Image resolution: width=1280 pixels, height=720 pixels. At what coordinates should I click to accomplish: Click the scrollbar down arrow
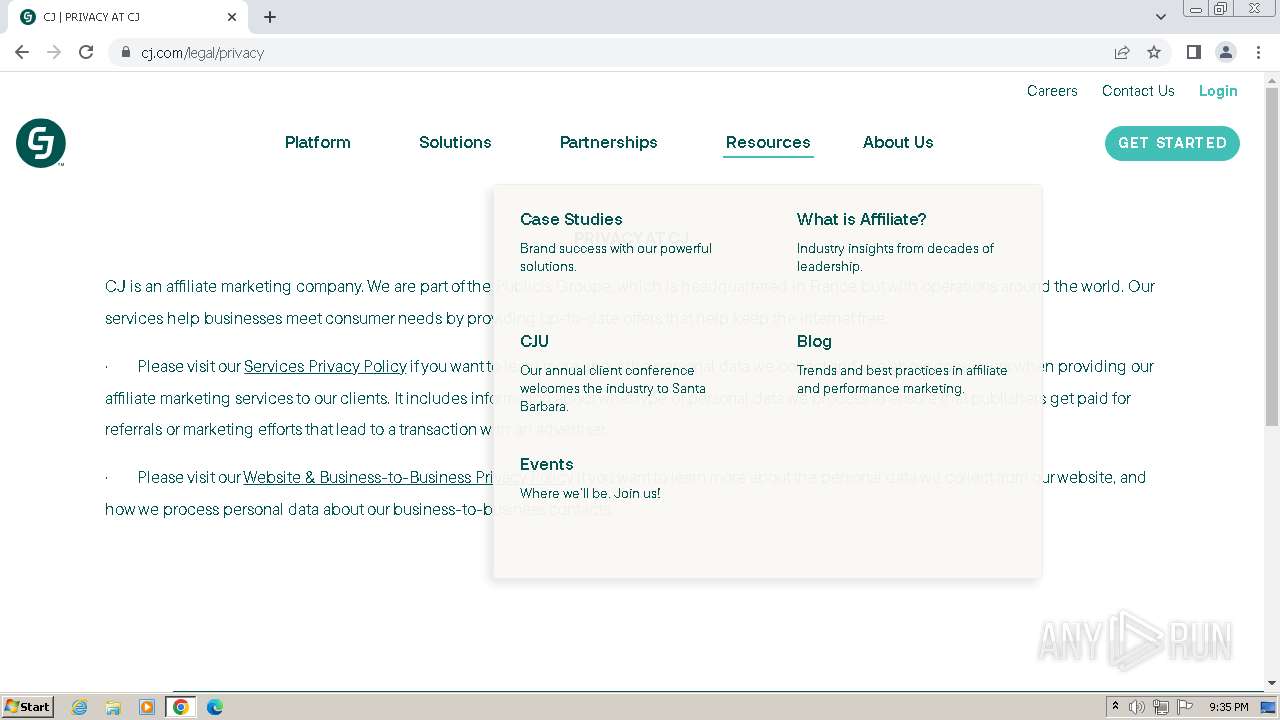1272,683
